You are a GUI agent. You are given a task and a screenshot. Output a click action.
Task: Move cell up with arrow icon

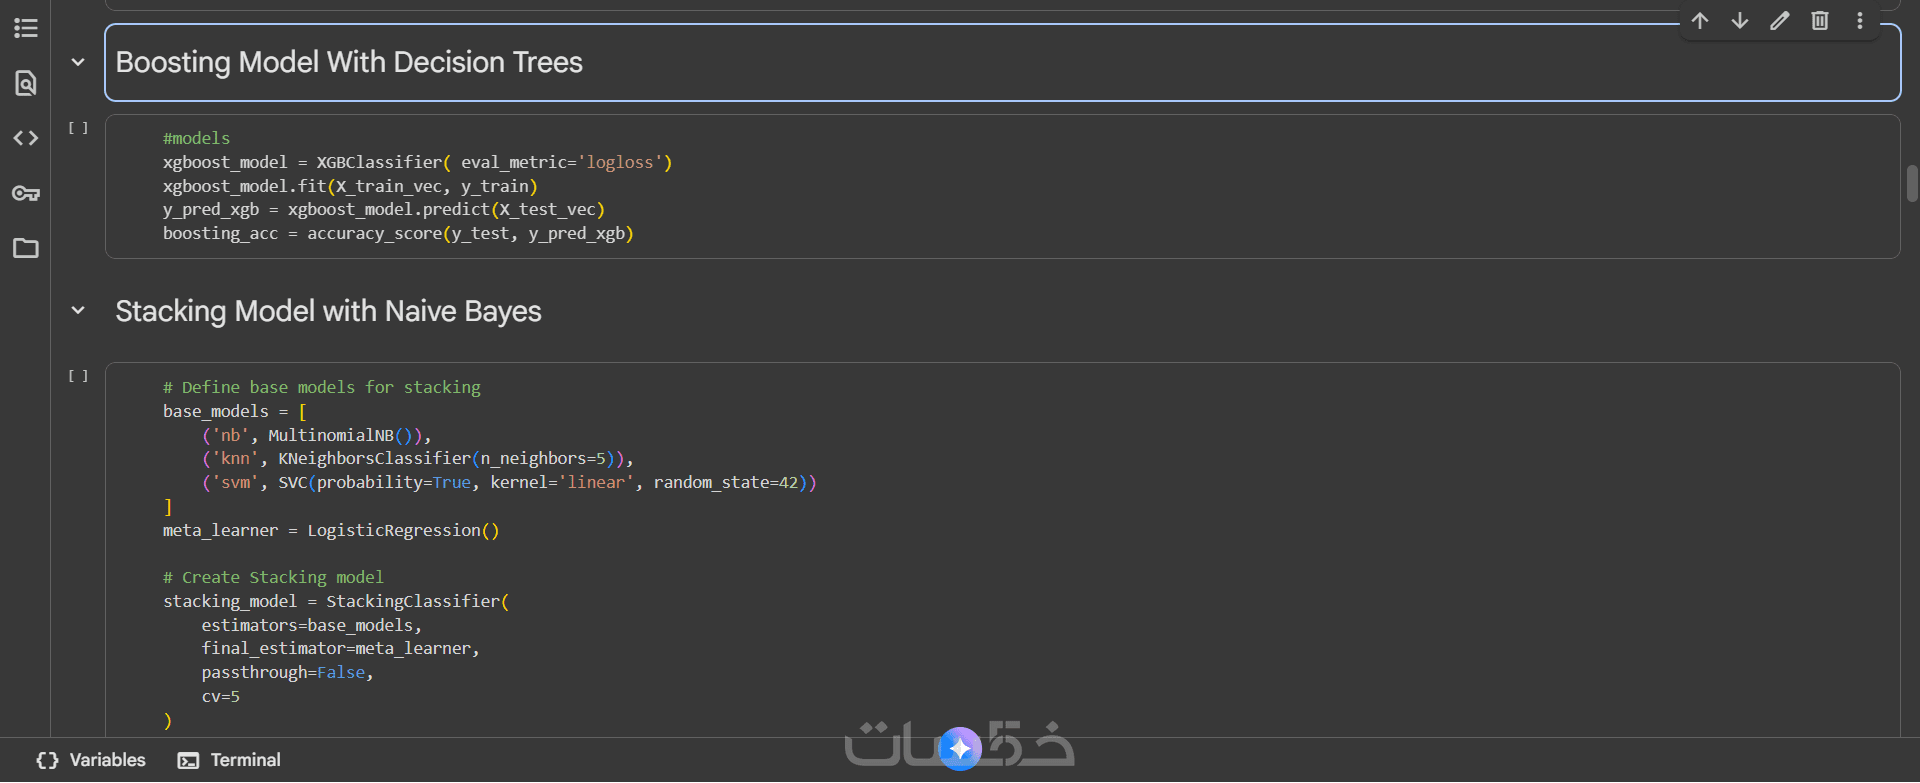coord(1700,21)
